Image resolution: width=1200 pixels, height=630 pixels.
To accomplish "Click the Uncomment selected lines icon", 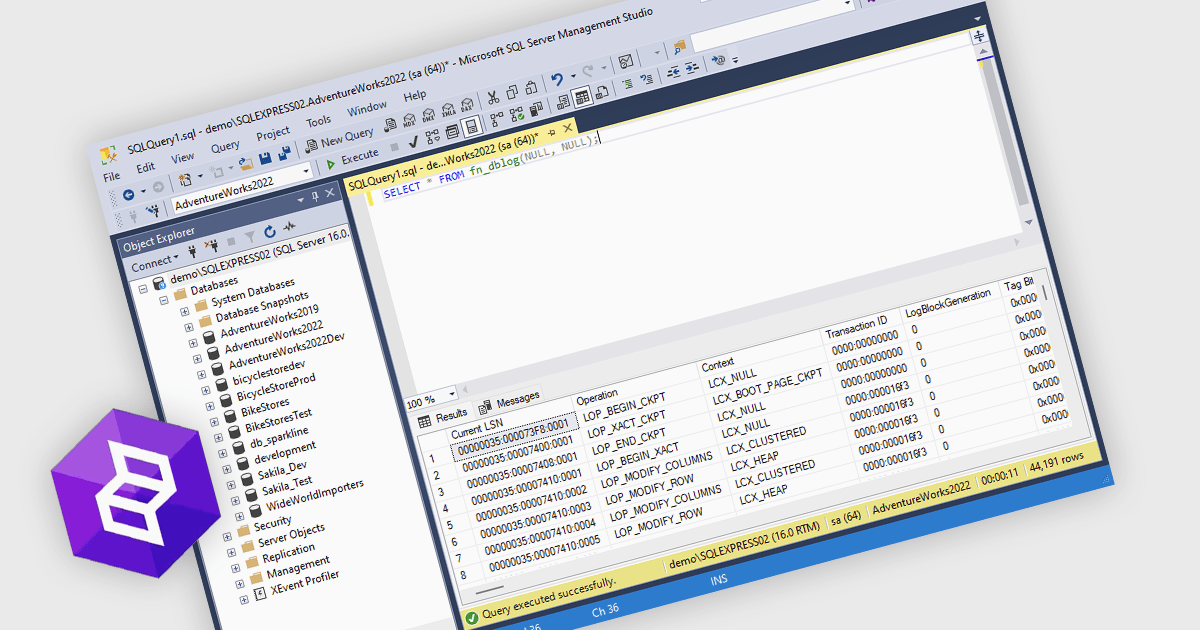I will (647, 79).
